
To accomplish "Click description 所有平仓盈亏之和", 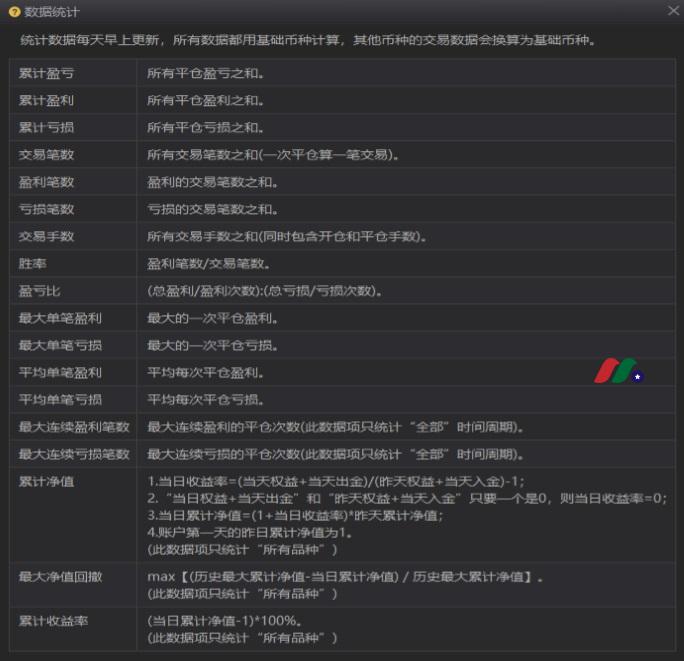I will pos(205,73).
